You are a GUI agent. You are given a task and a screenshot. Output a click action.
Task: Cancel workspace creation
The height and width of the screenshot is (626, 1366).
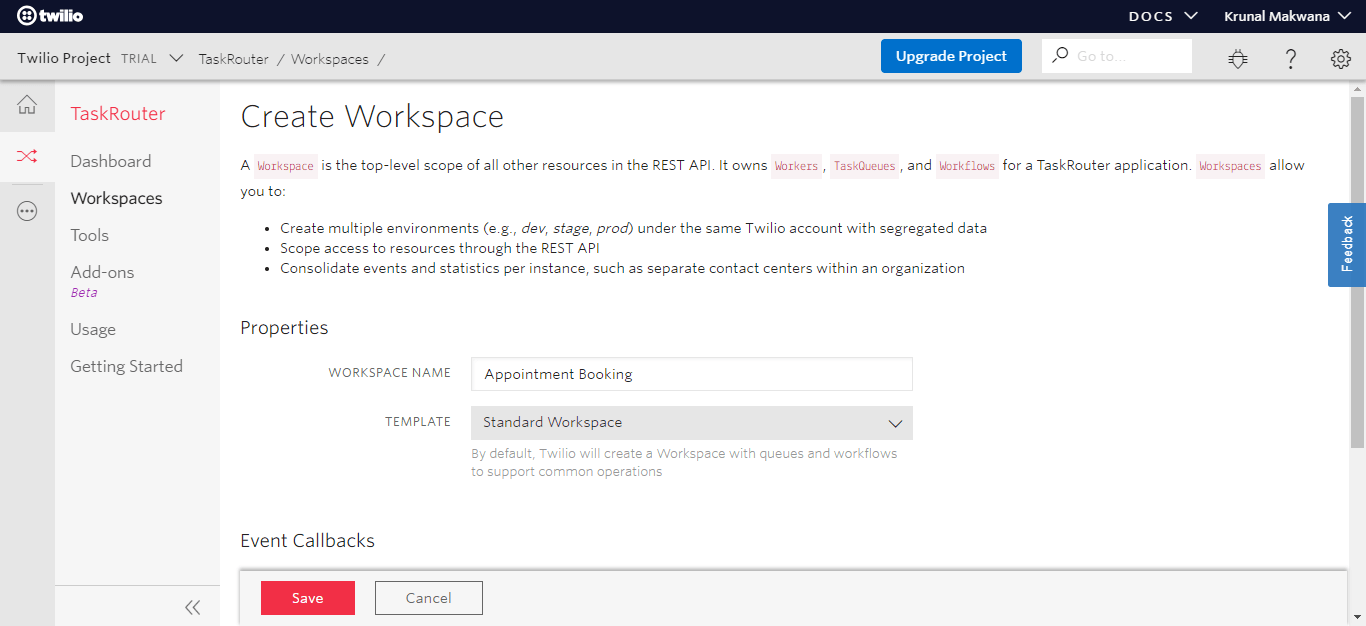pos(428,597)
